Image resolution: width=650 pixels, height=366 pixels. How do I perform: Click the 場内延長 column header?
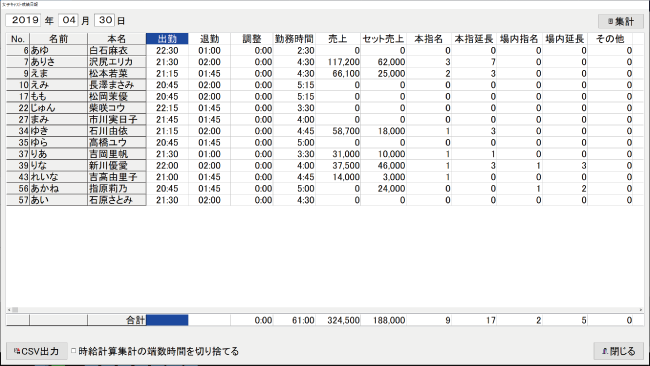(x=565, y=39)
